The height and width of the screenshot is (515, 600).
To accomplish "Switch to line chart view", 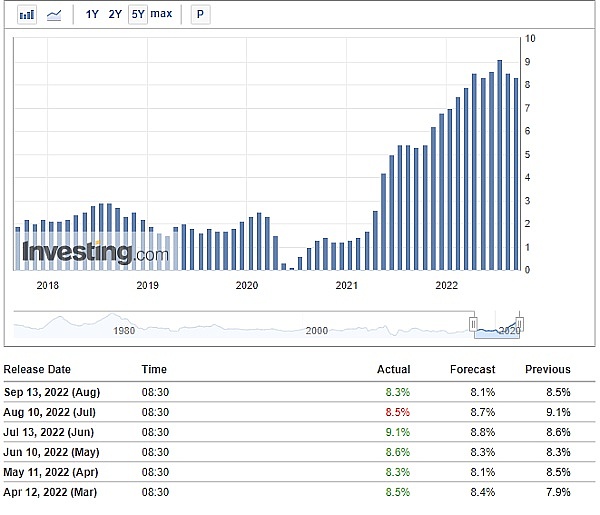I will (x=54, y=15).
